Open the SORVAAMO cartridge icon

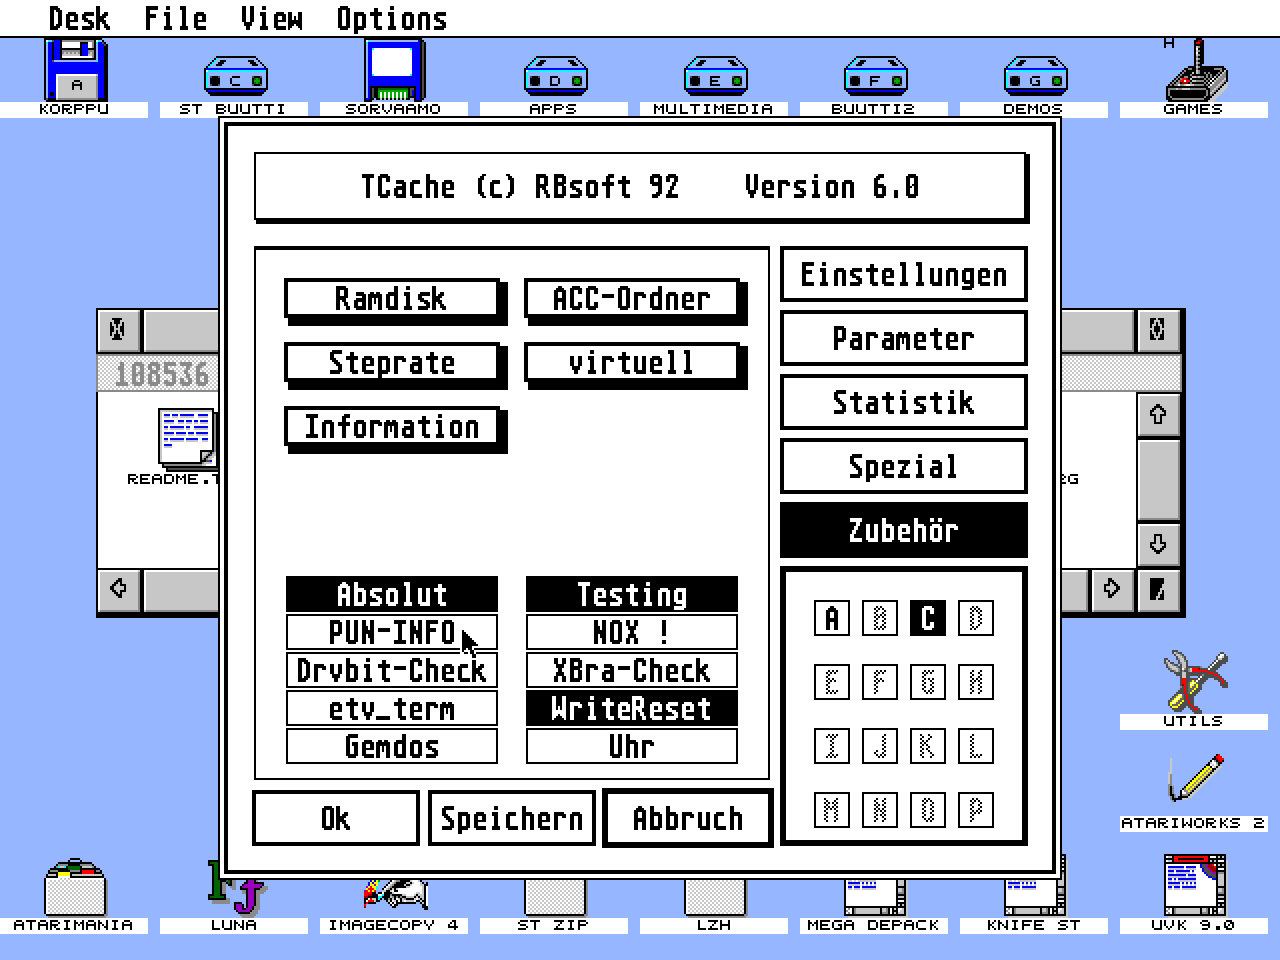(392, 70)
